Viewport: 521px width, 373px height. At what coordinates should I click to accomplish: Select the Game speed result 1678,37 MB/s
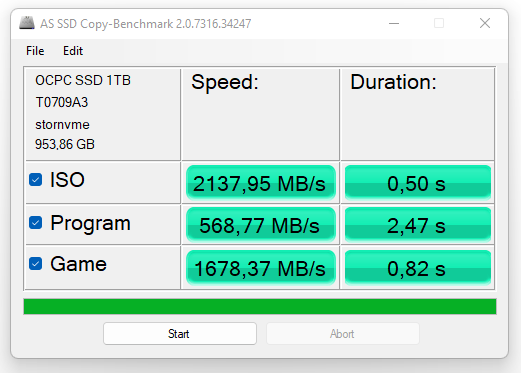[261, 268]
